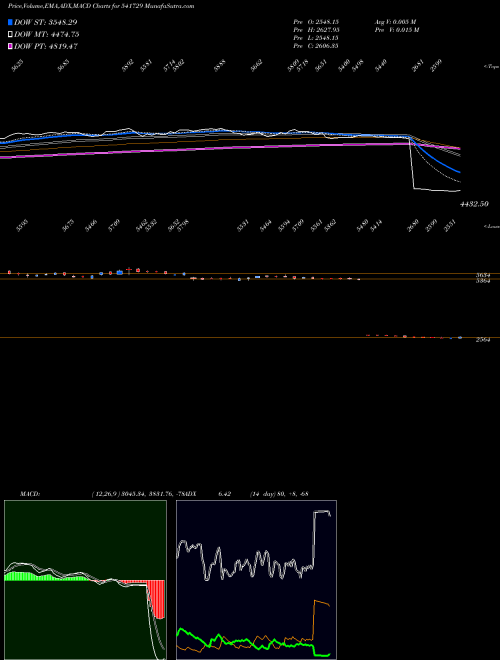Open the ADX indicator chart panel

tap(256, 580)
